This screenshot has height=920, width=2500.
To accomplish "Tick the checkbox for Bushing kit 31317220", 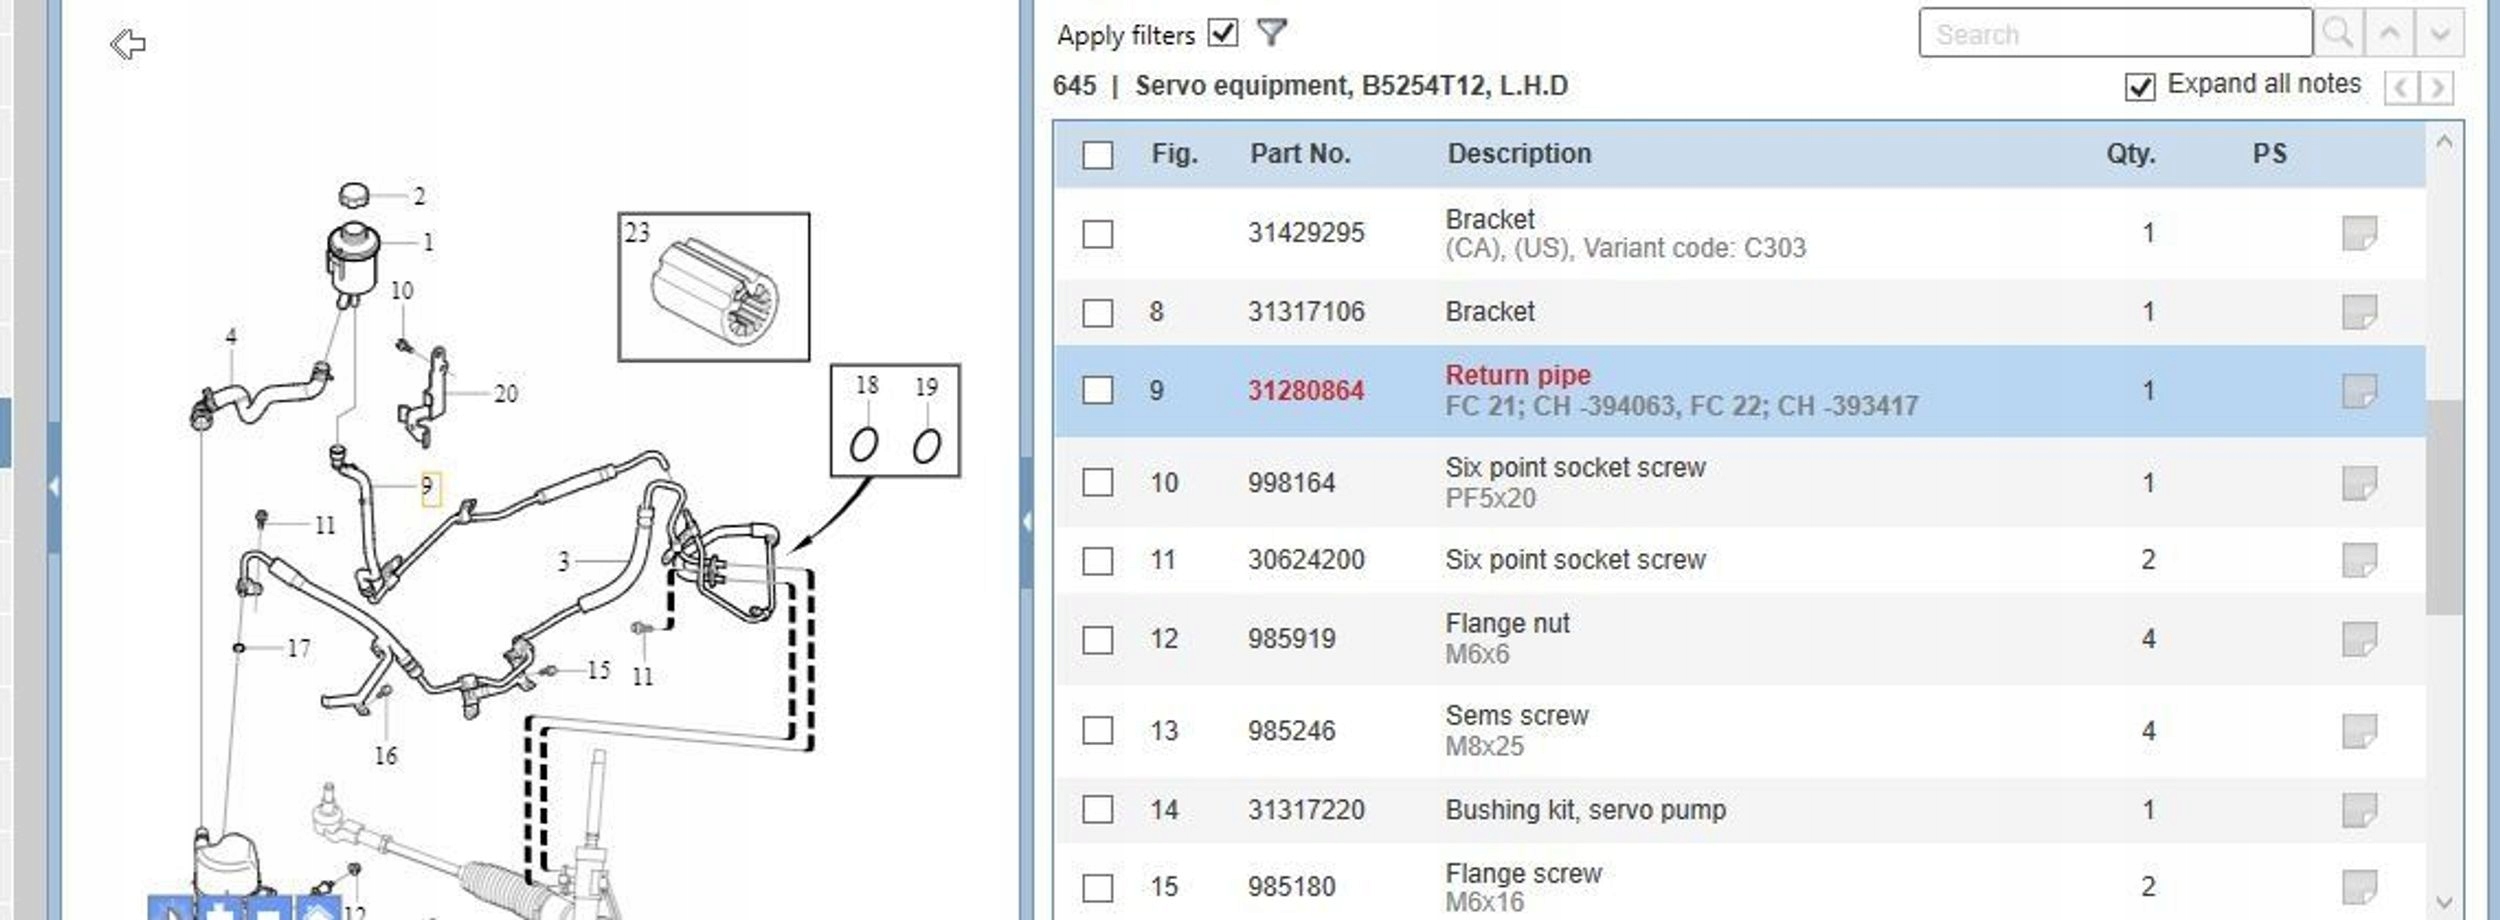I will [x=1097, y=809].
